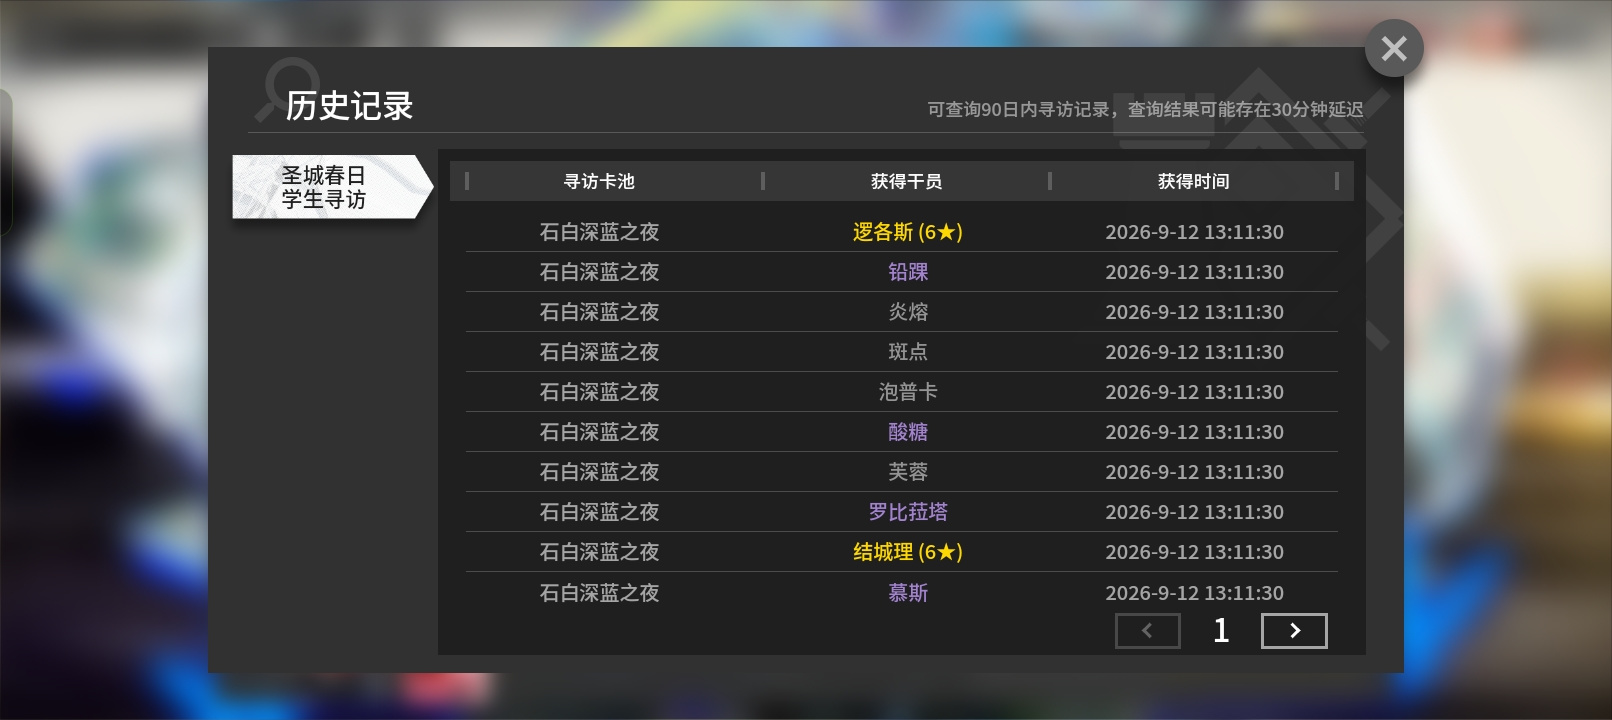Viewport: 1612px width, 720px height.
Task: Click the timestamp in the 铅踝 row
Action: (1195, 272)
